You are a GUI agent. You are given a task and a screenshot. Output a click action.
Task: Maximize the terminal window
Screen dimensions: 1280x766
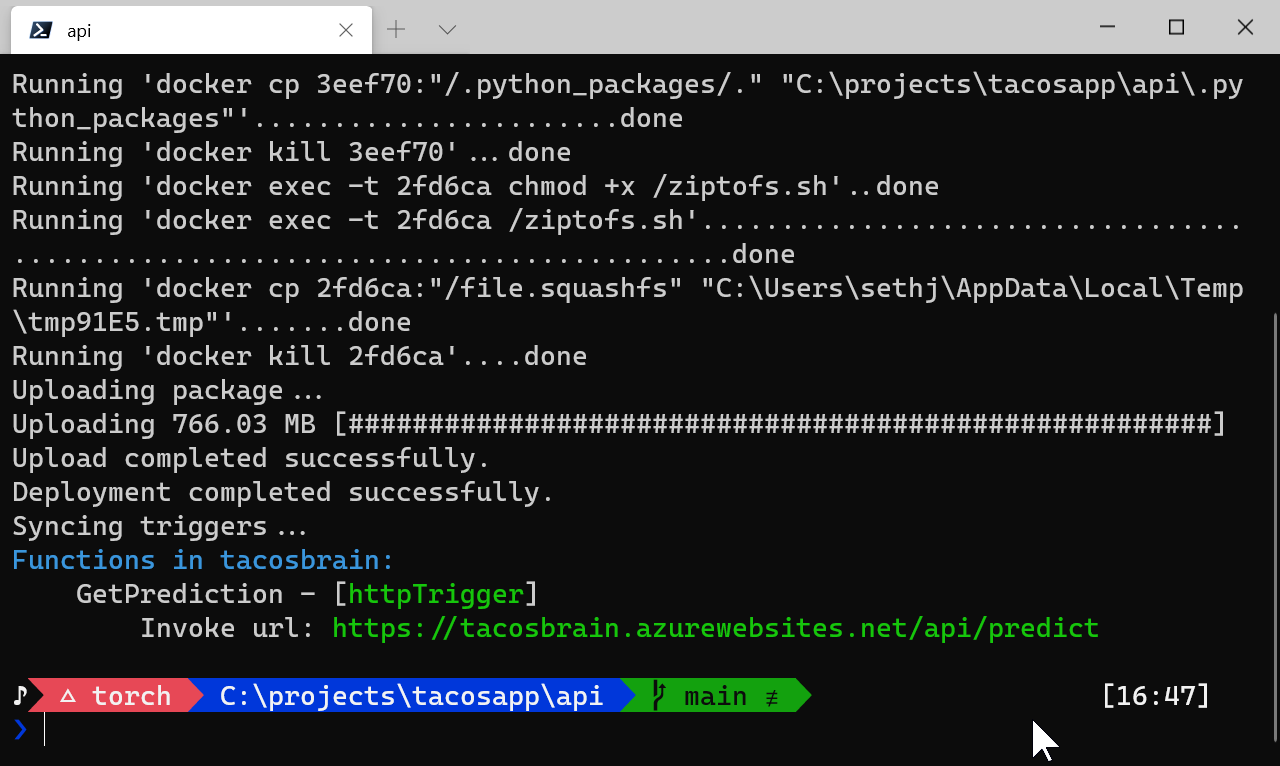(x=1176, y=28)
